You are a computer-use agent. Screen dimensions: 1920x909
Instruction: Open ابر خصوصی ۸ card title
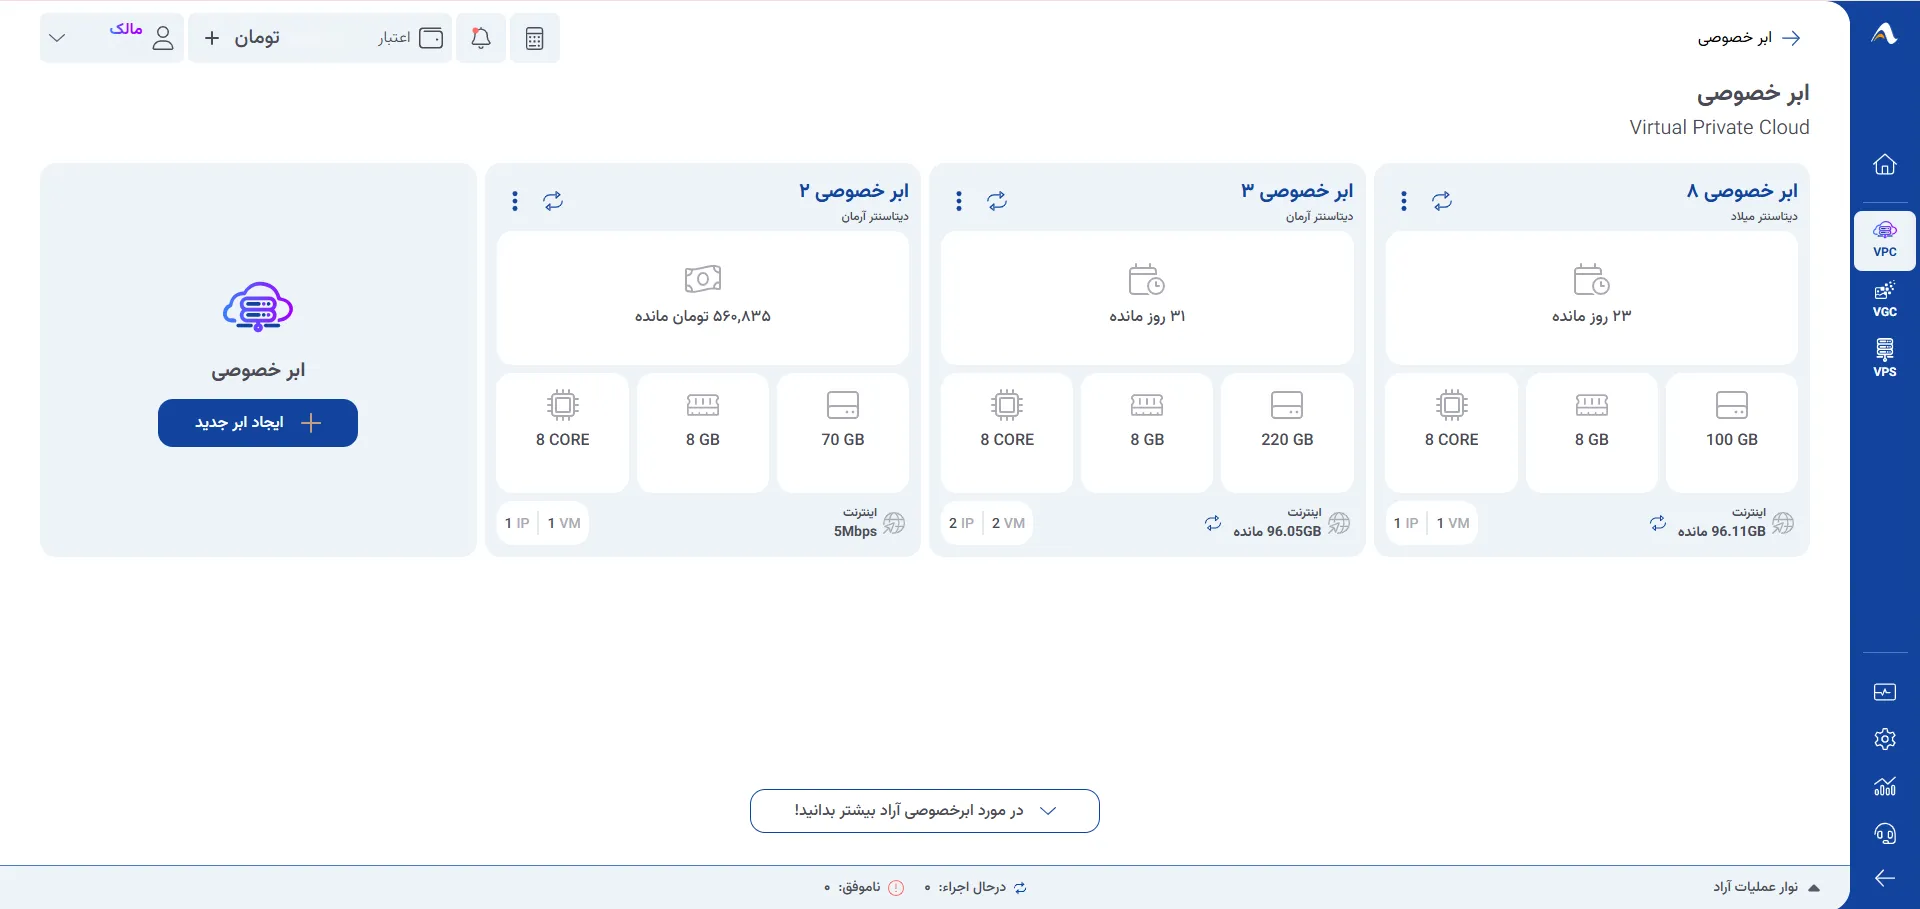point(1742,191)
